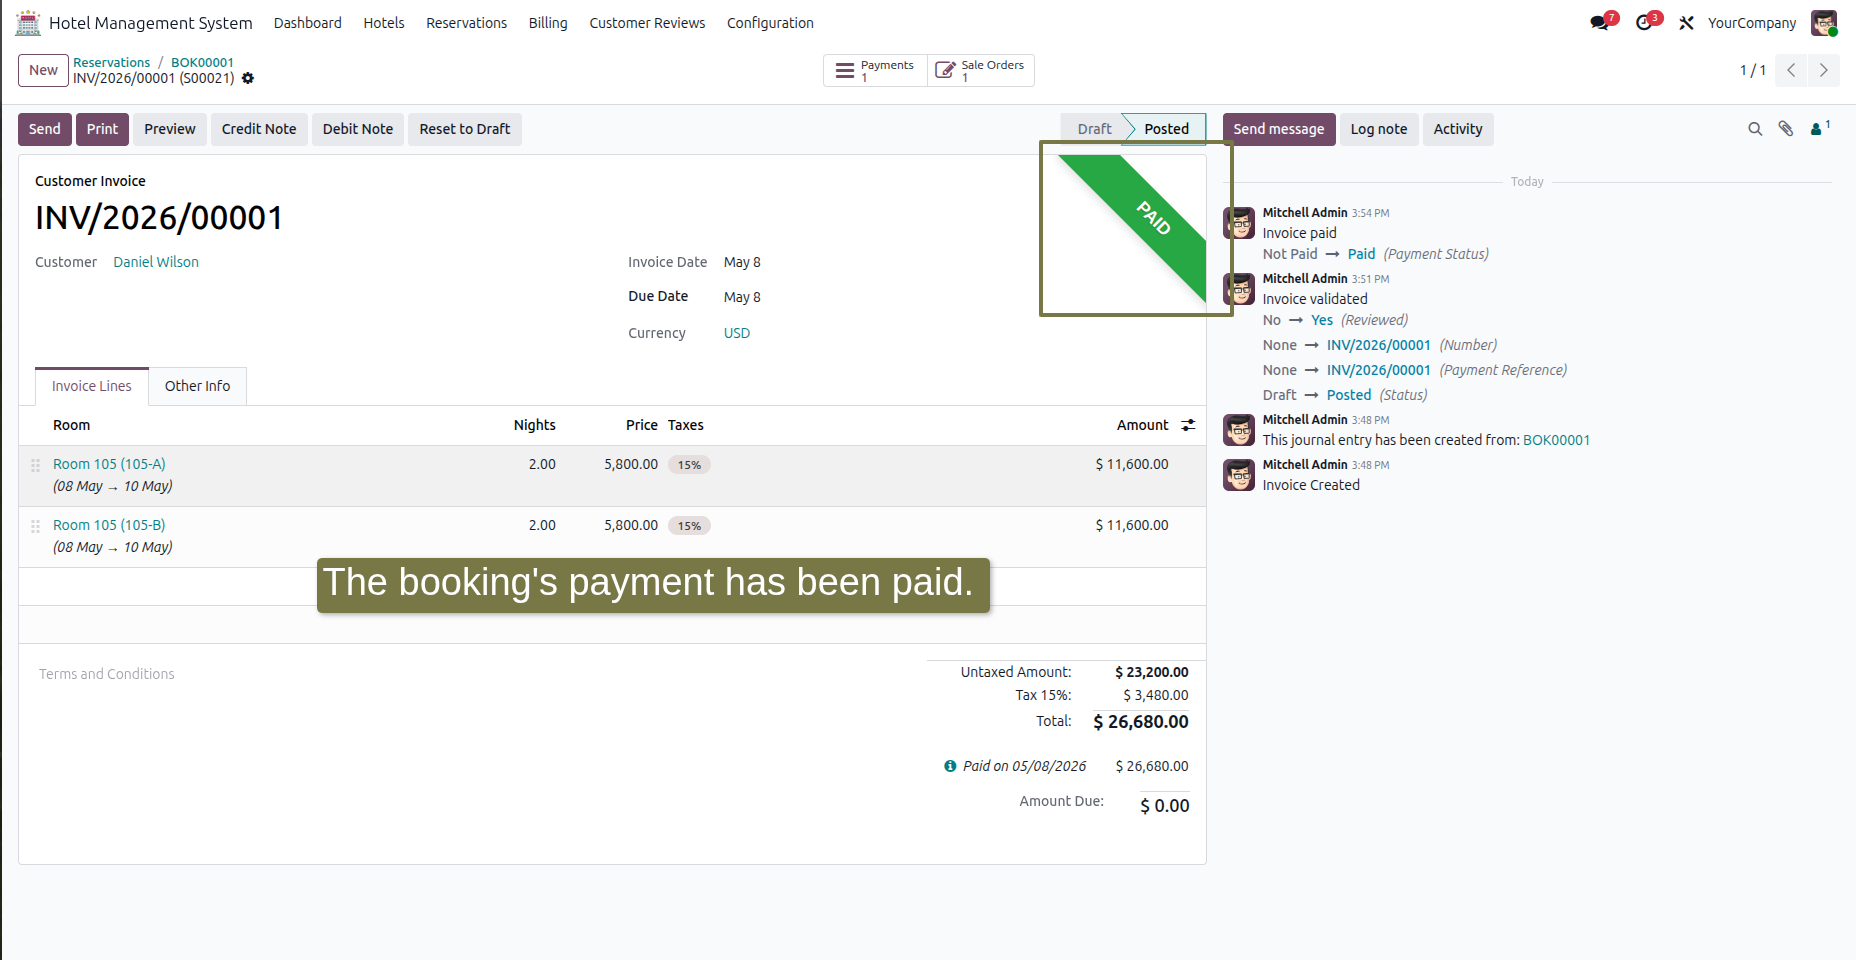Image resolution: width=1856 pixels, height=960 pixels.
Task: Open the Sale Orders smart button
Action: [x=981, y=70]
